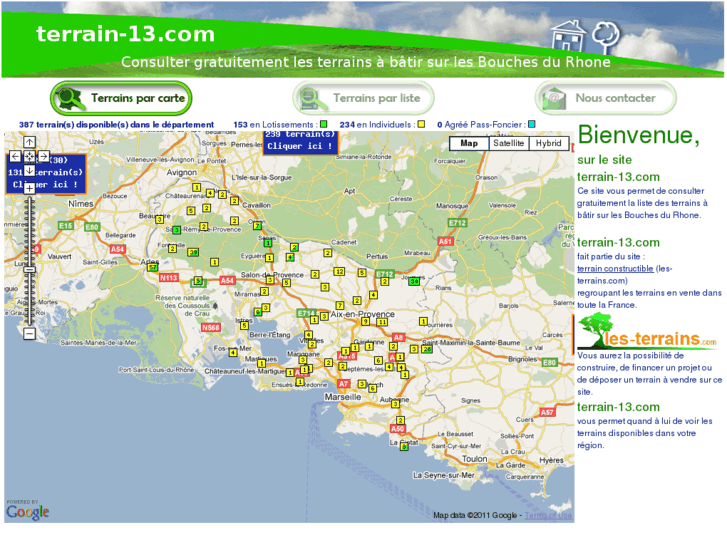The image size is (727, 545).
Task: Select yellow marker 1 south of Avignon
Action: click(197, 188)
